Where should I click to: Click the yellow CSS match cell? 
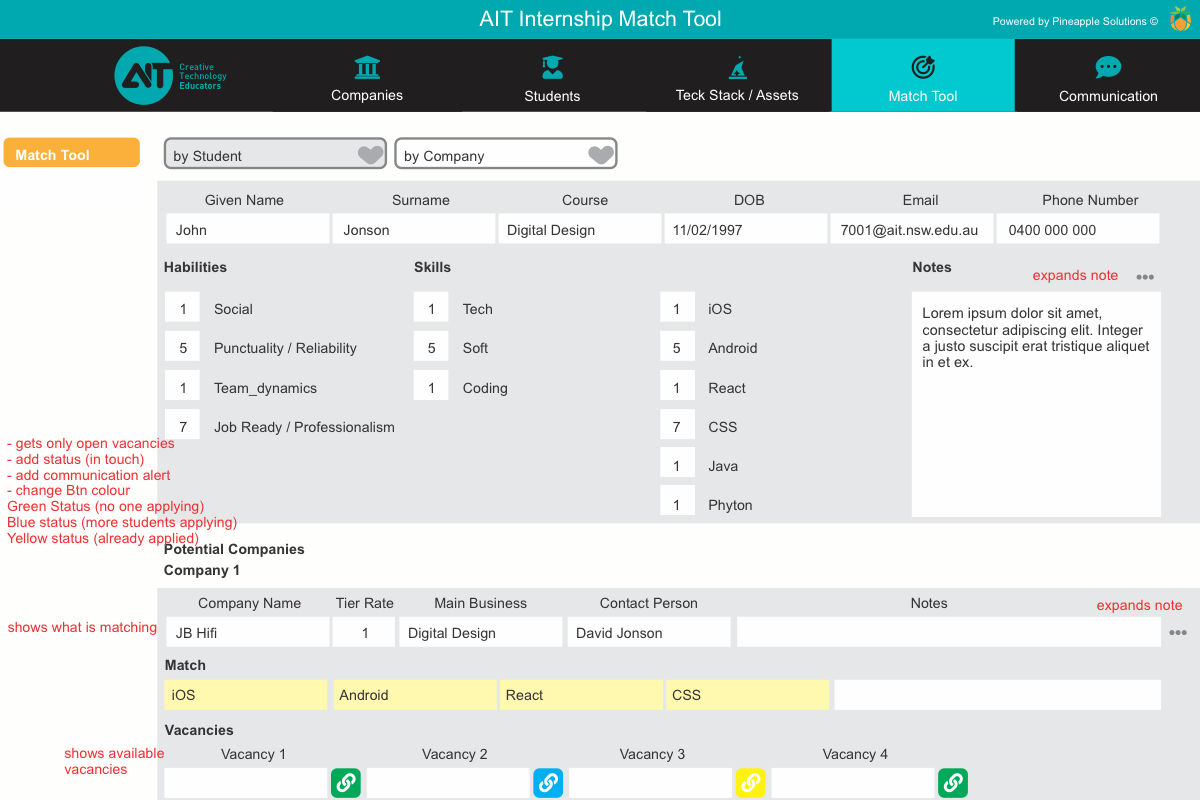(x=747, y=695)
